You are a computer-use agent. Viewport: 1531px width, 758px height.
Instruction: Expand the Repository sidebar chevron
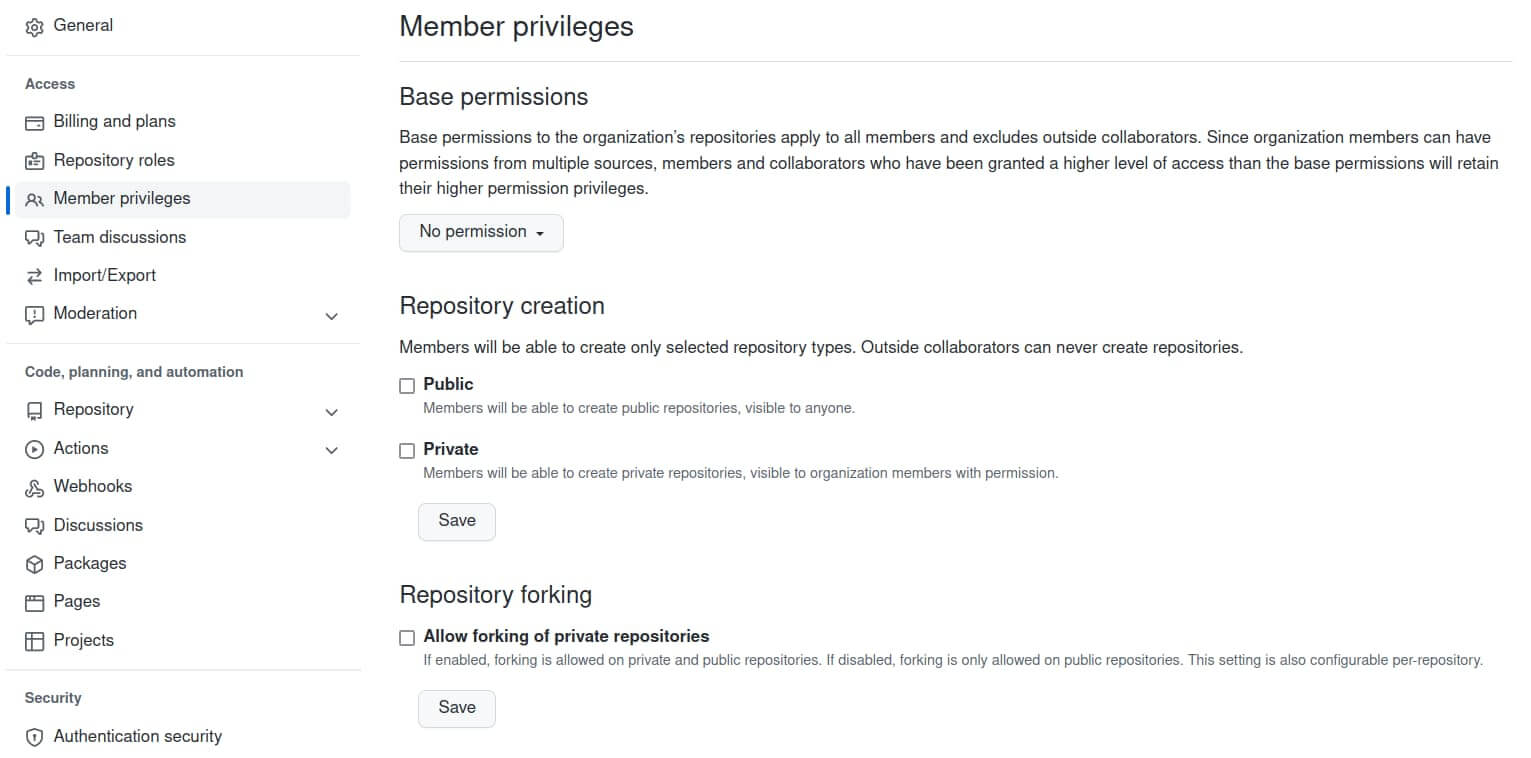click(332, 411)
